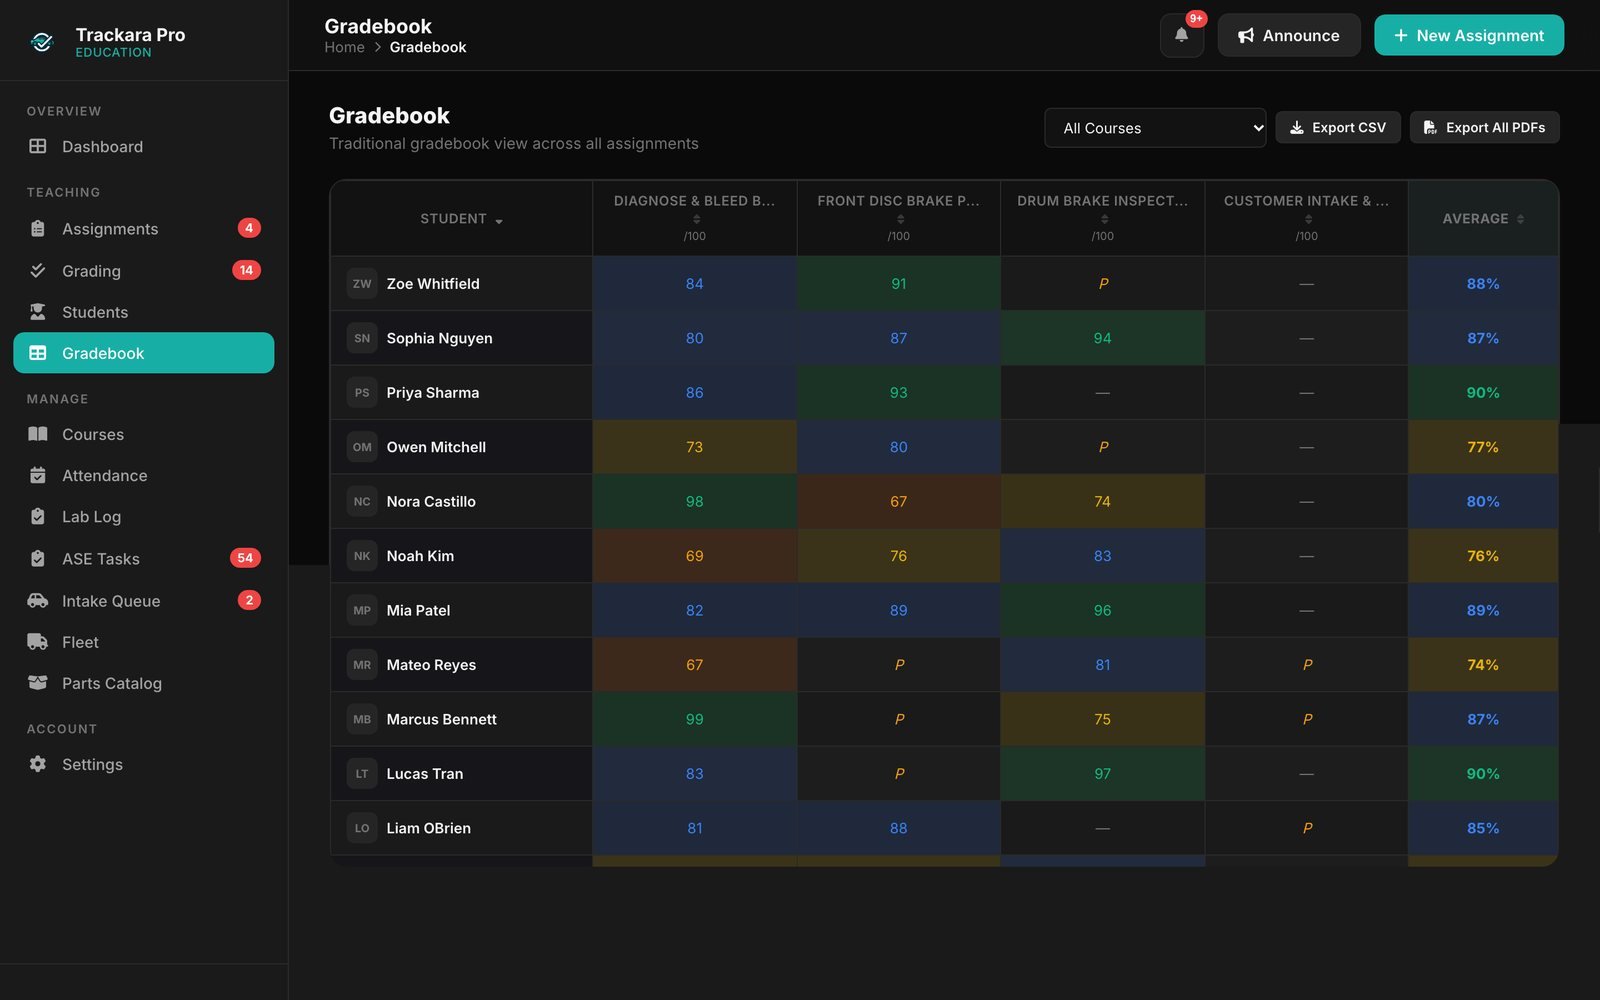Image resolution: width=1600 pixels, height=1000 pixels.
Task: Click the Students graduate icon
Action: pos(38,312)
